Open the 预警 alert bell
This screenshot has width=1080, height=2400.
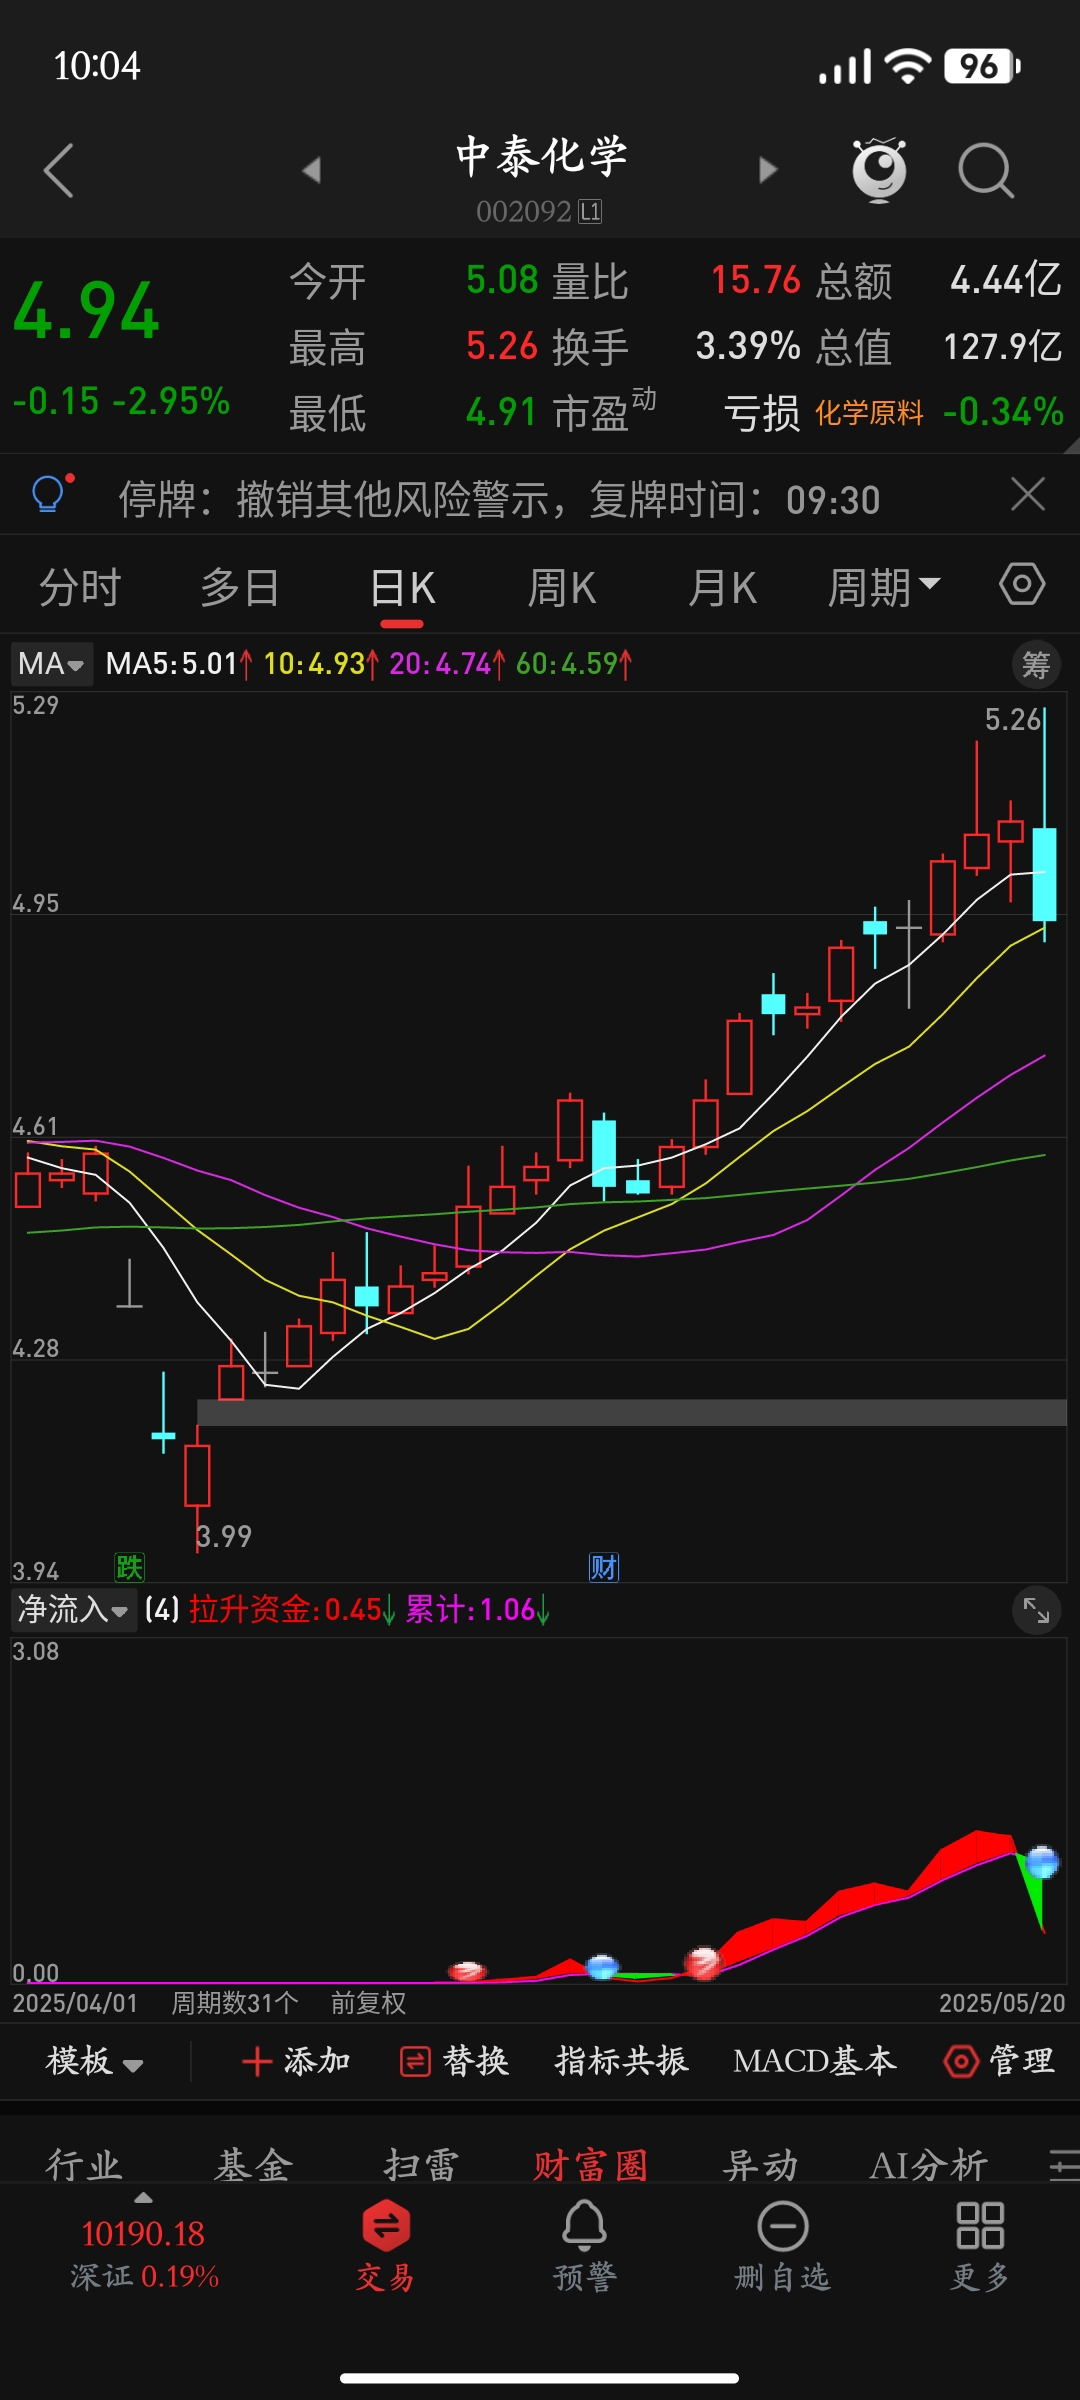click(584, 2246)
